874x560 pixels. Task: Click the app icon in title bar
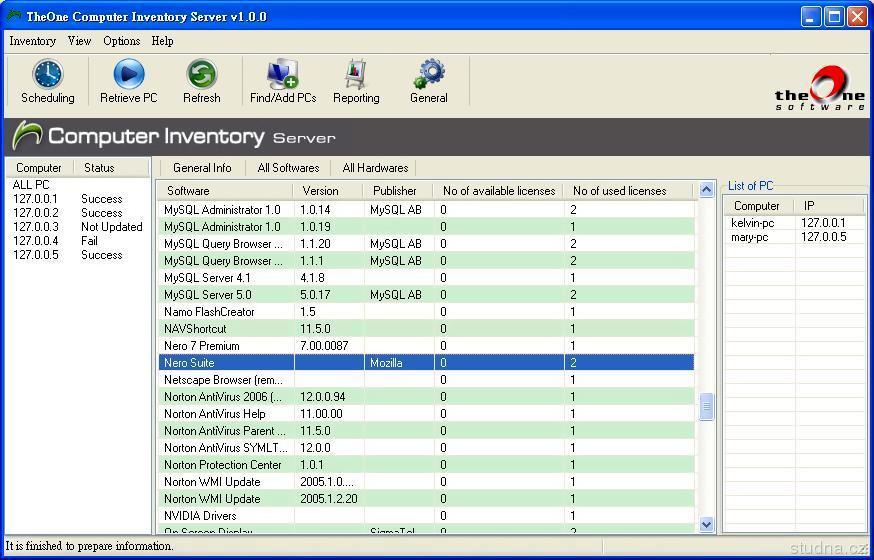14,17
